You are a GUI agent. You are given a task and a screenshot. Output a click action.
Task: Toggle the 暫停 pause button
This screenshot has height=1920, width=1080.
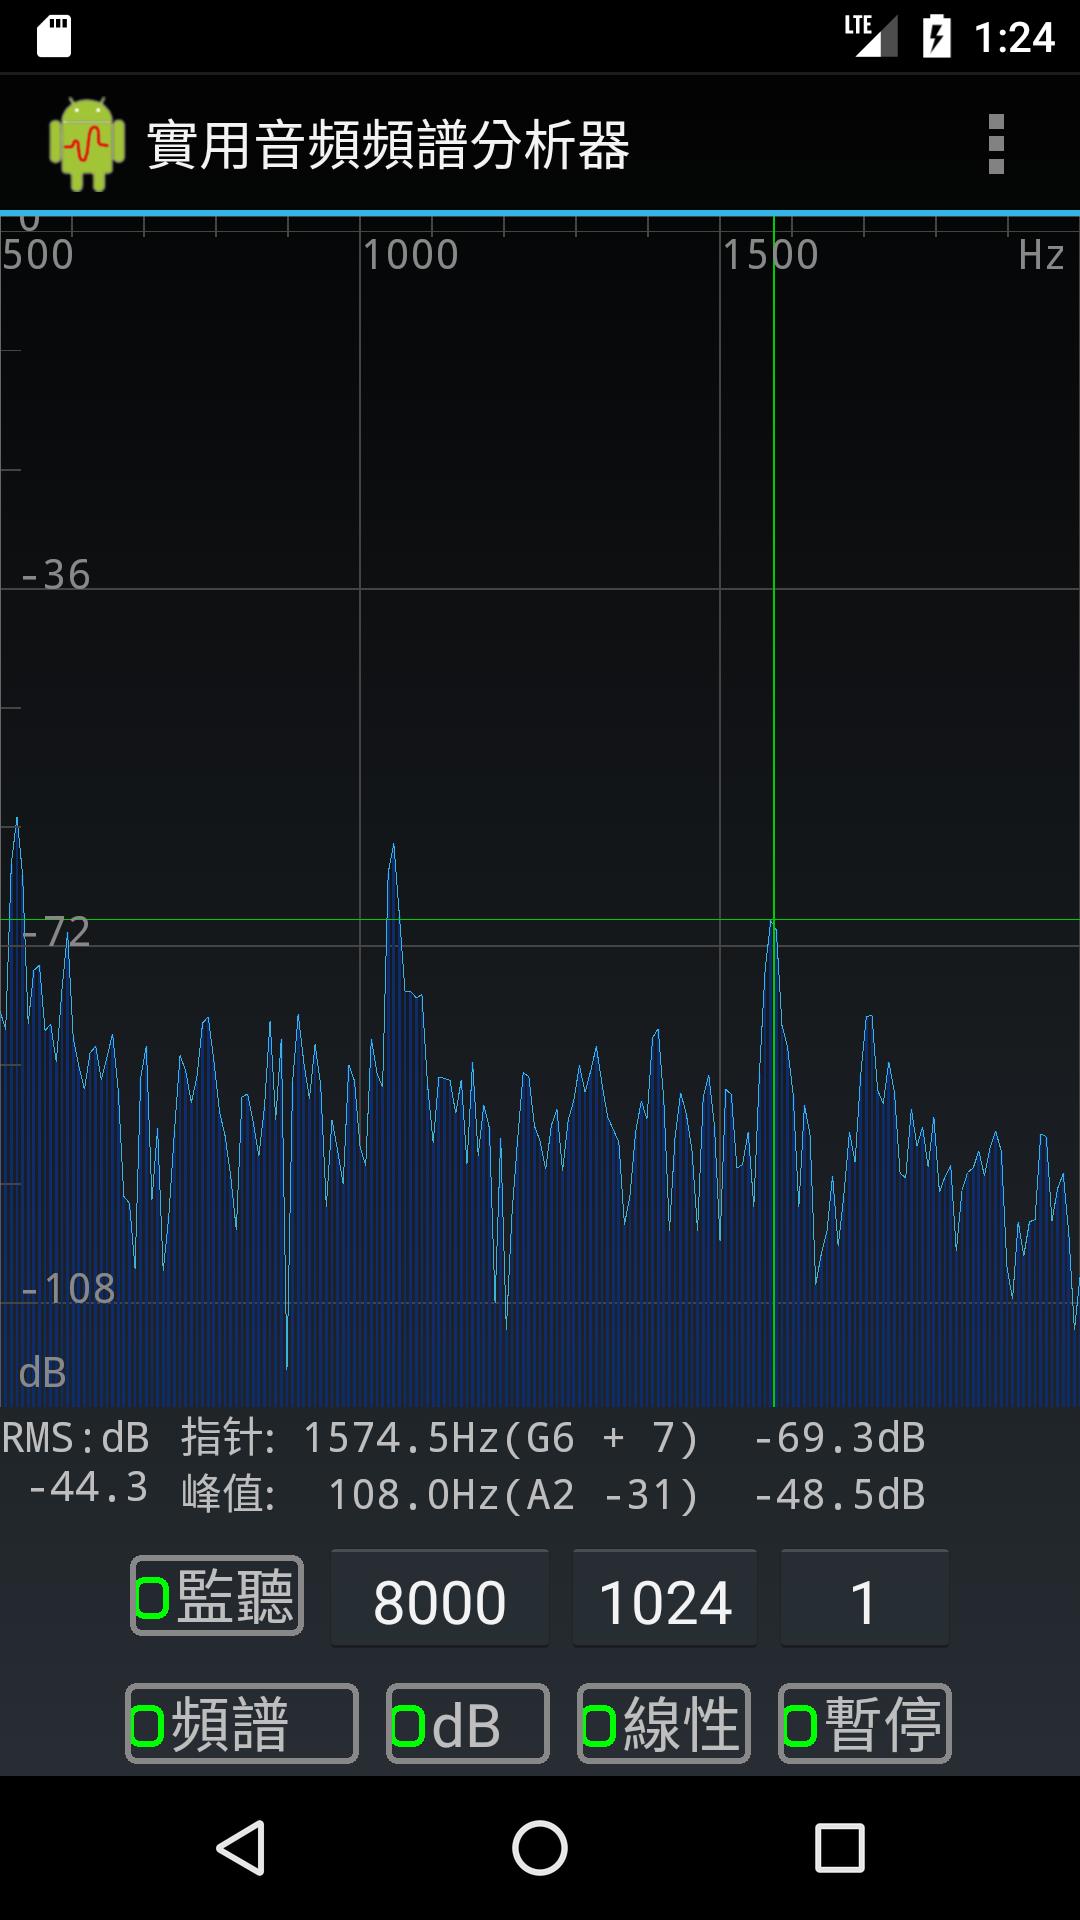coord(865,1724)
